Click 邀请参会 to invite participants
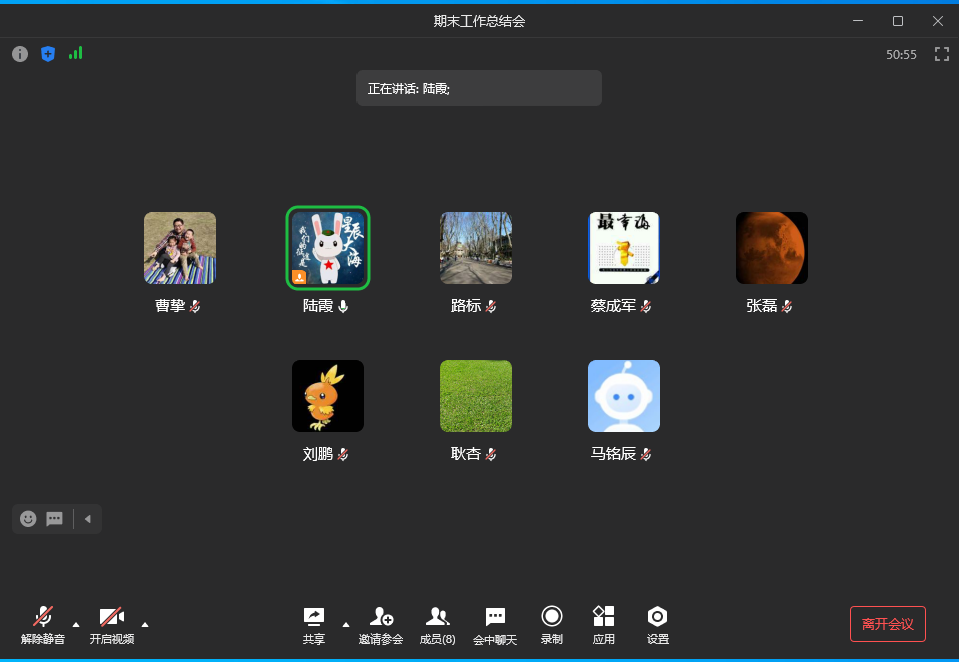The width and height of the screenshot is (959, 662). click(x=381, y=624)
